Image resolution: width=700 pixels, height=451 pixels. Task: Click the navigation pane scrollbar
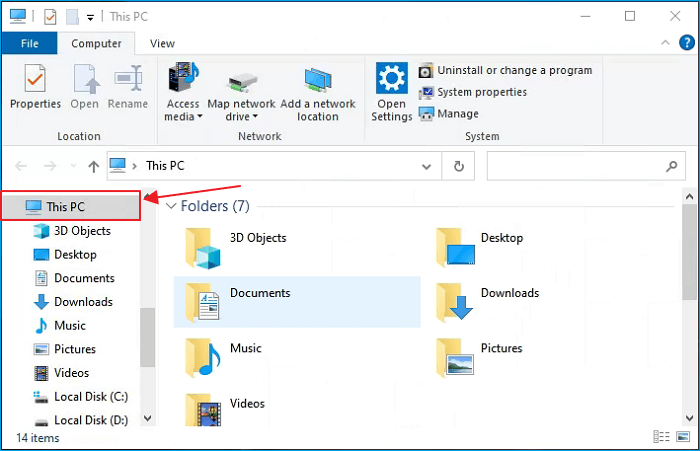(147, 335)
